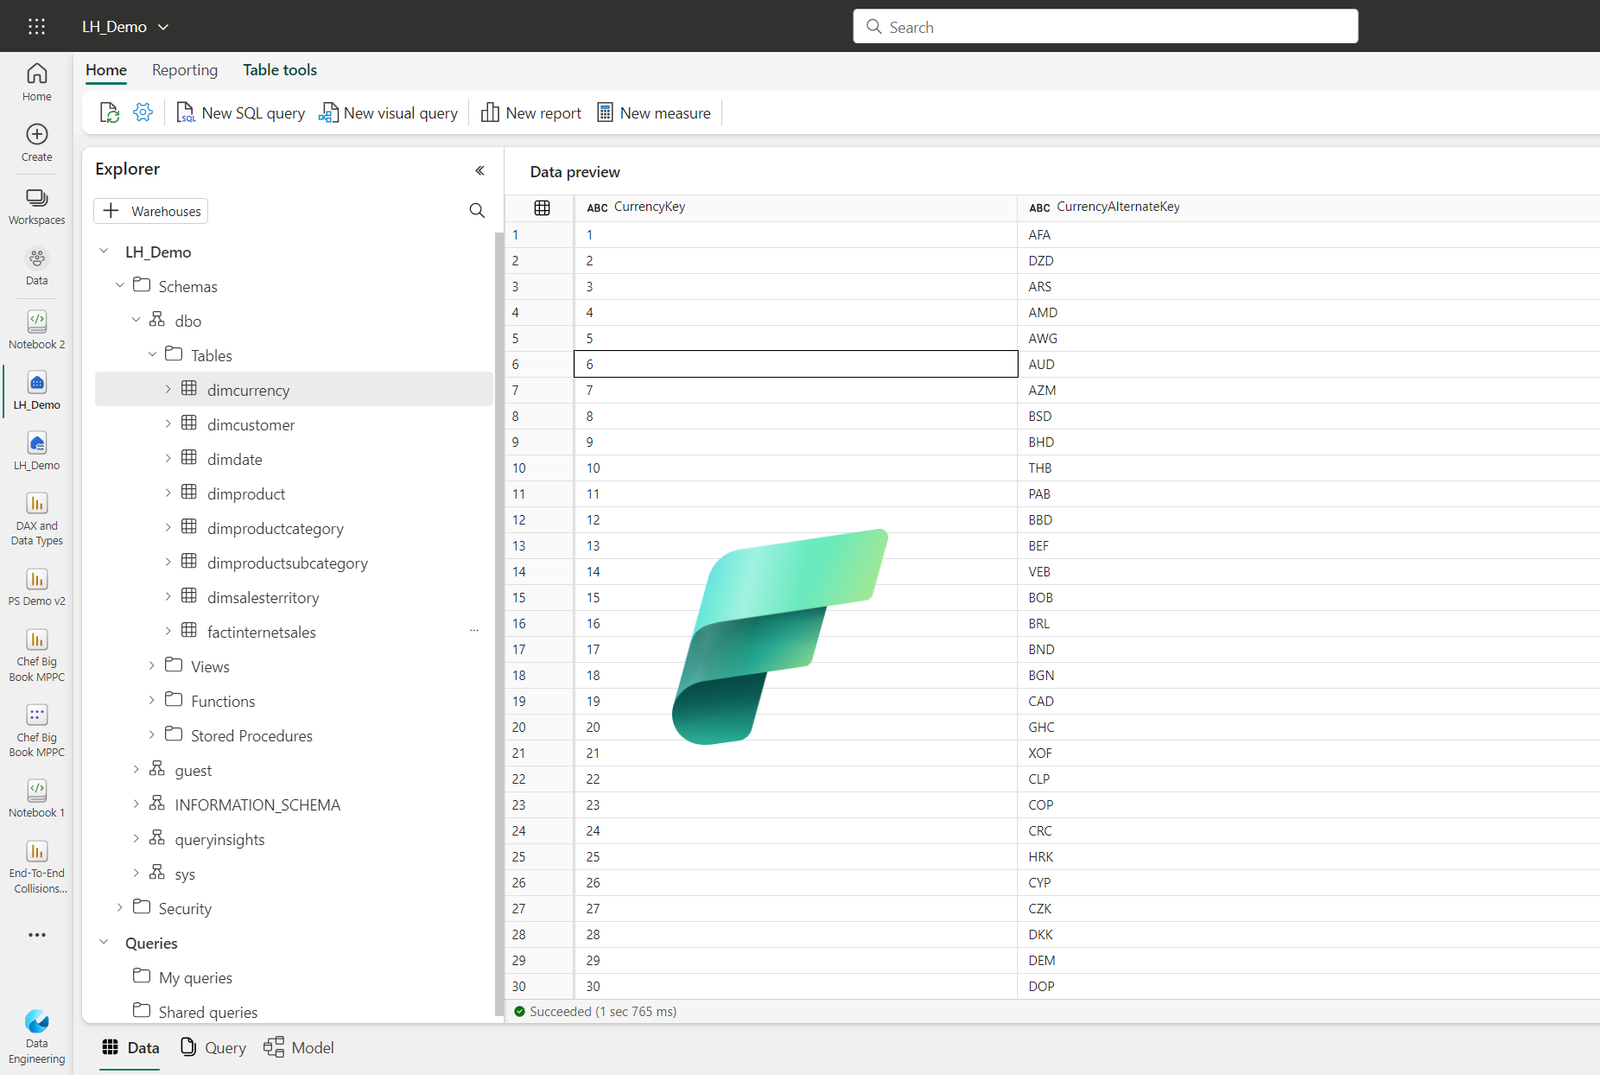Open the app launcher grid
The width and height of the screenshot is (1600, 1075).
click(36, 26)
